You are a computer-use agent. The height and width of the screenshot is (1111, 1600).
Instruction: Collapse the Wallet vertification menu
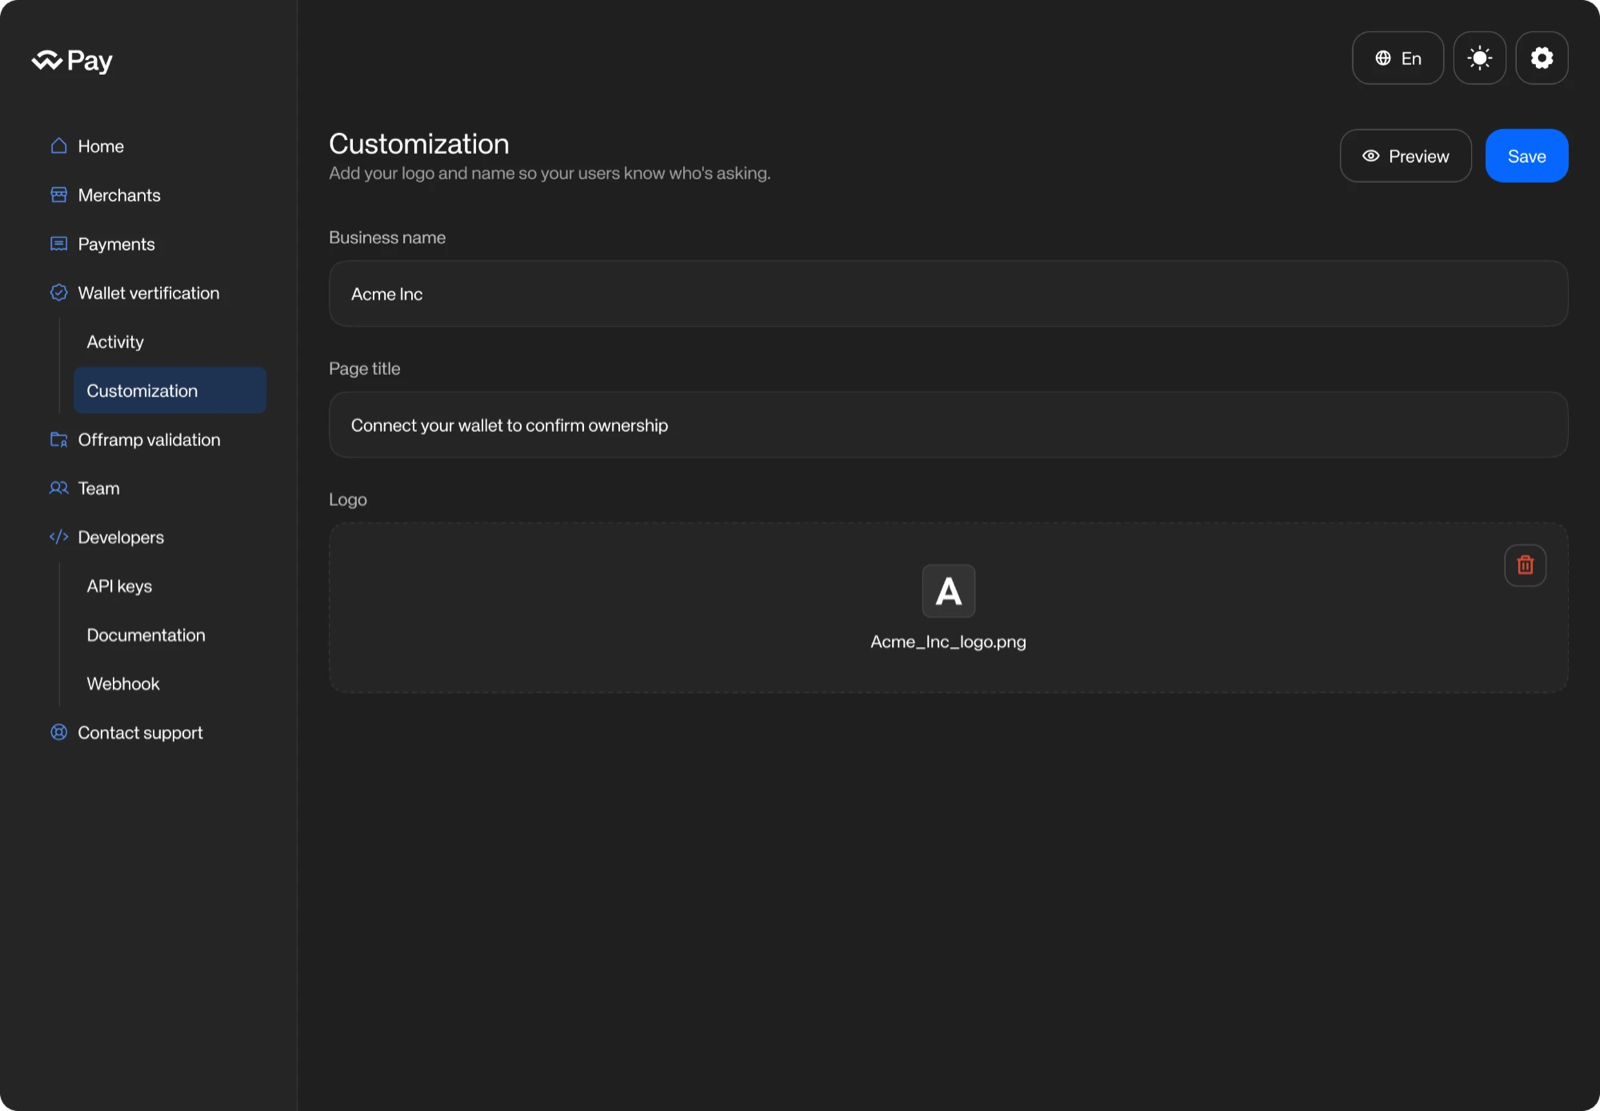point(148,293)
